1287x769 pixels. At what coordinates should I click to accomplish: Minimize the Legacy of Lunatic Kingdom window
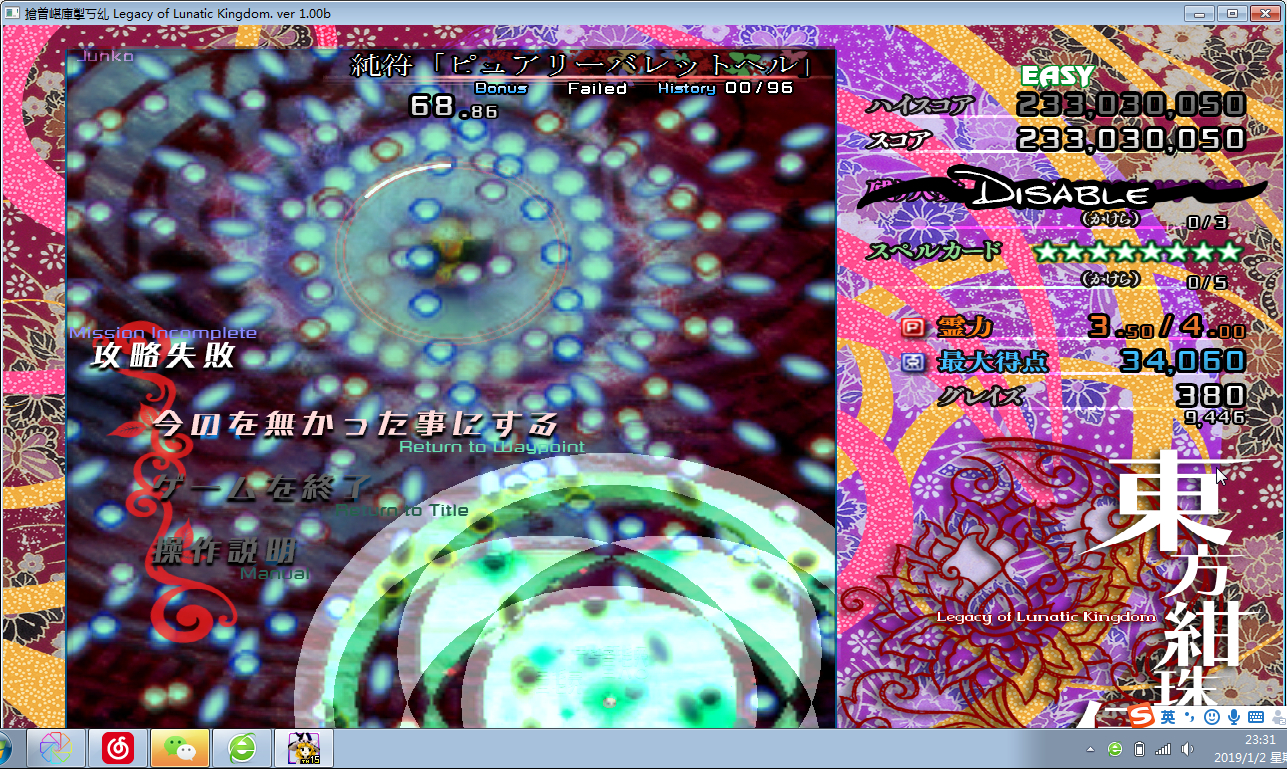[1201, 12]
